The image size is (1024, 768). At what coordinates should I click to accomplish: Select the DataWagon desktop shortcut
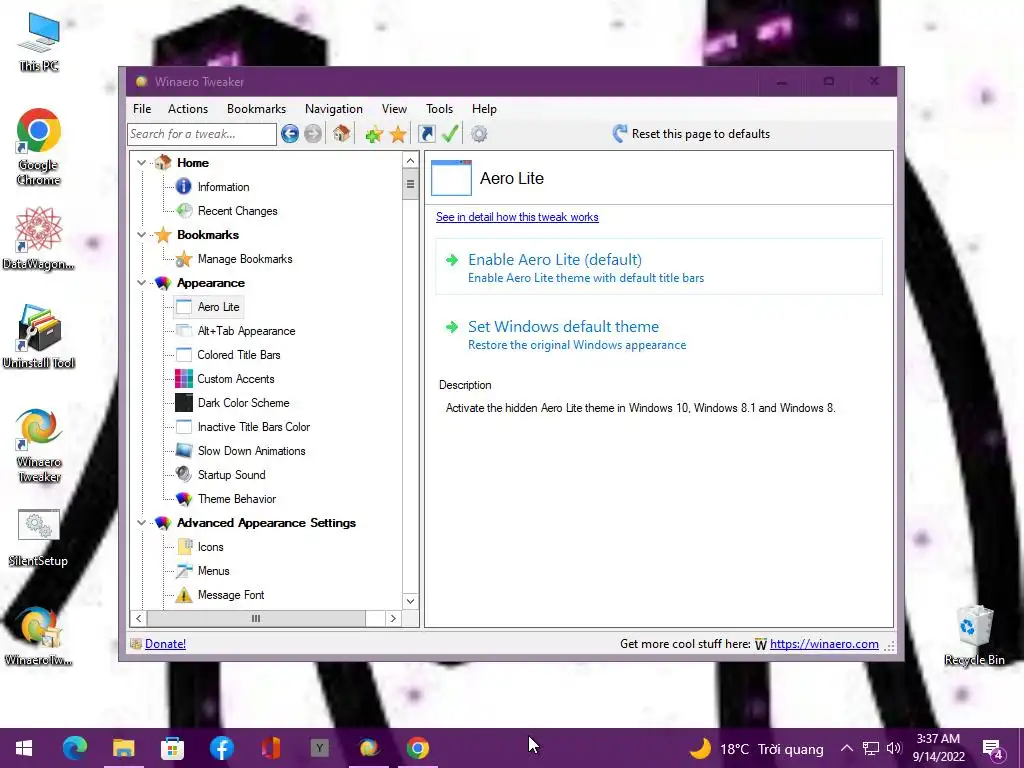(39, 238)
